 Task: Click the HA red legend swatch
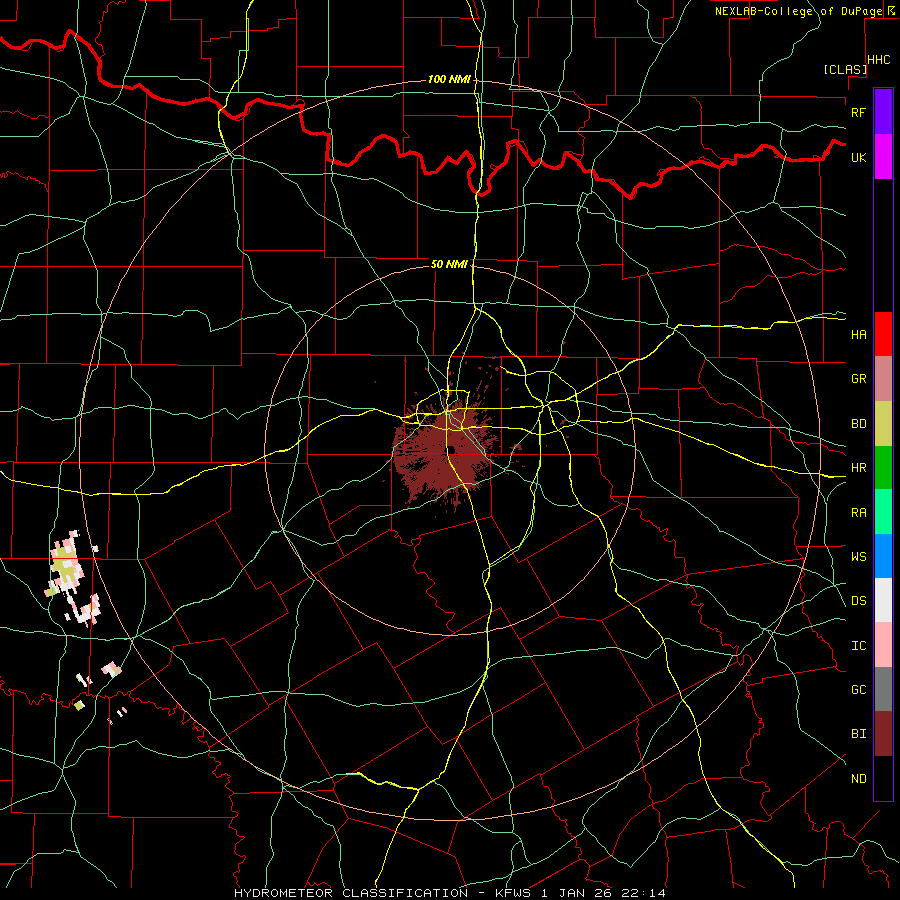(x=883, y=334)
